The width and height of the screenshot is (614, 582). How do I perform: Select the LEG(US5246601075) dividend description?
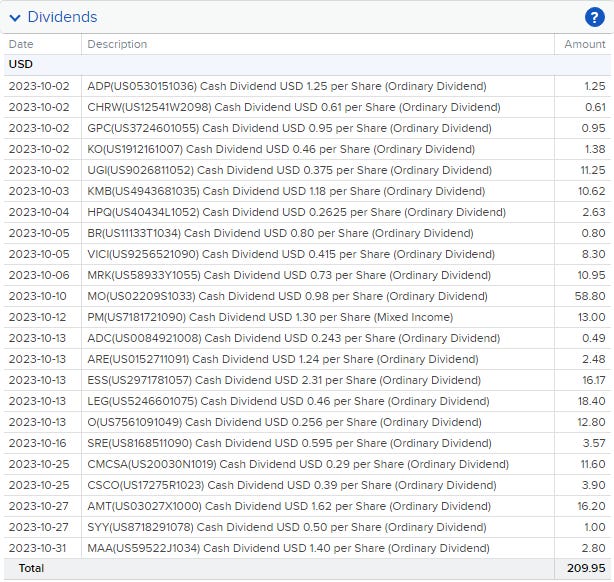tap(288, 401)
